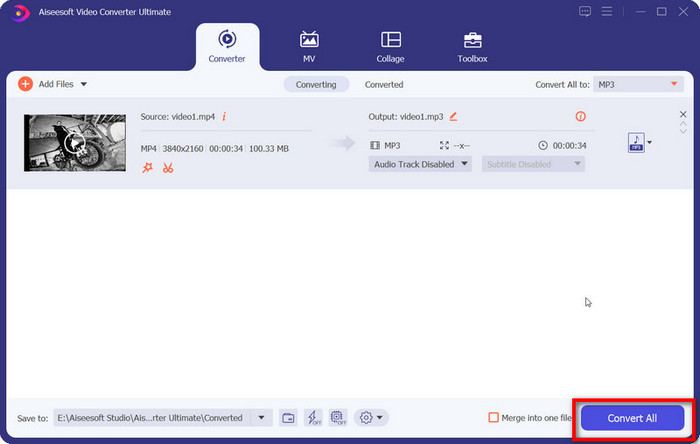Switch to the MV tab
The height and width of the screenshot is (444, 700).
click(309, 46)
